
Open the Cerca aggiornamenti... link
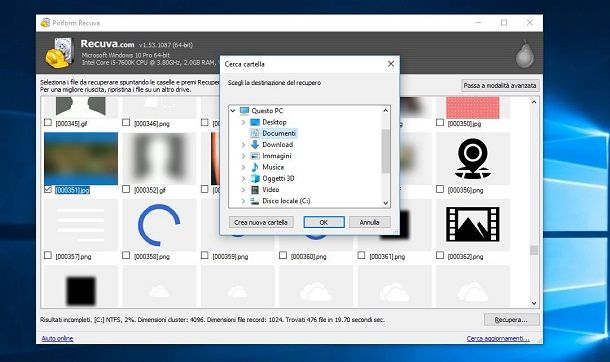(x=498, y=338)
